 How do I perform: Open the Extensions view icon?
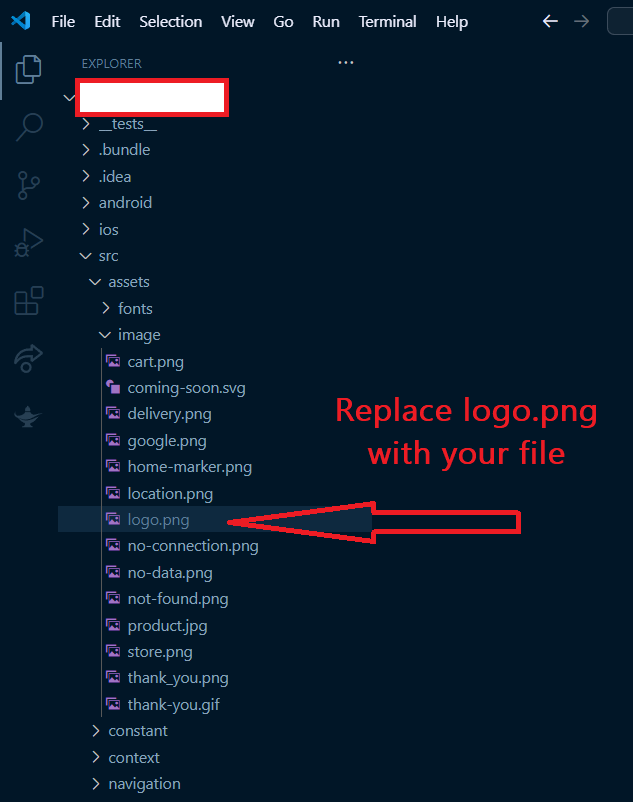(x=29, y=301)
